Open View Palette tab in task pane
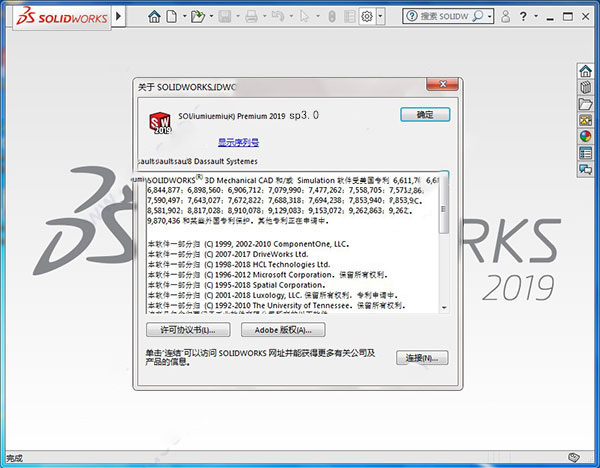 pos(585,120)
